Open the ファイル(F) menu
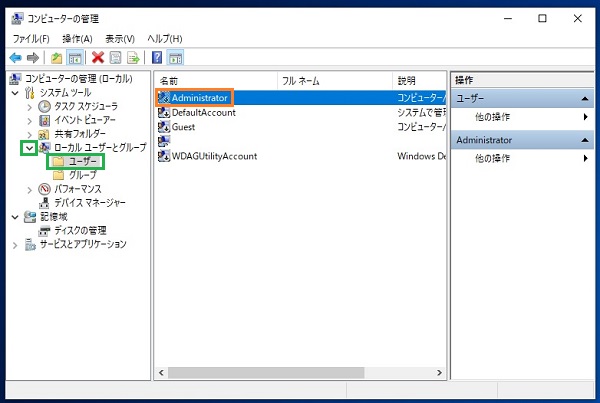 [31, 39]
